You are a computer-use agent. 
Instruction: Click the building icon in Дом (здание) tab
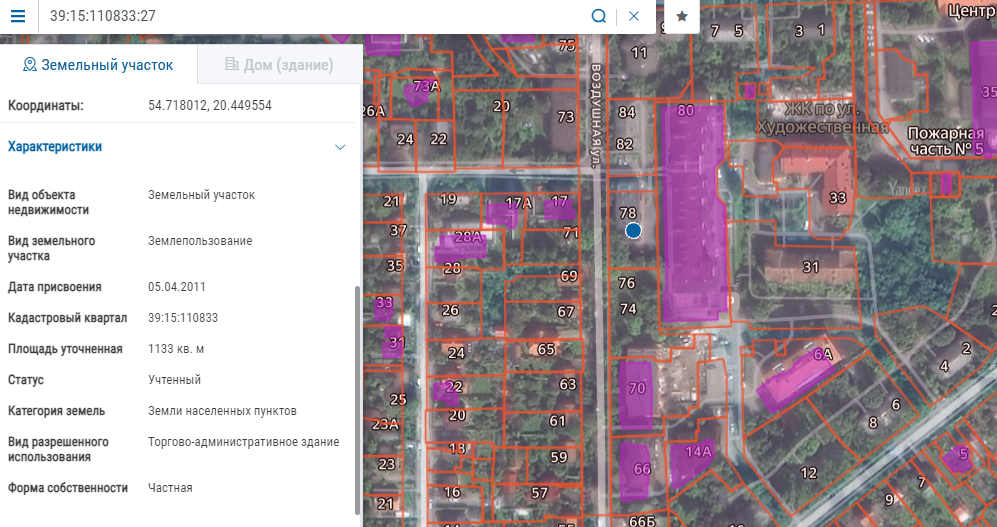[x=231, y=64]
